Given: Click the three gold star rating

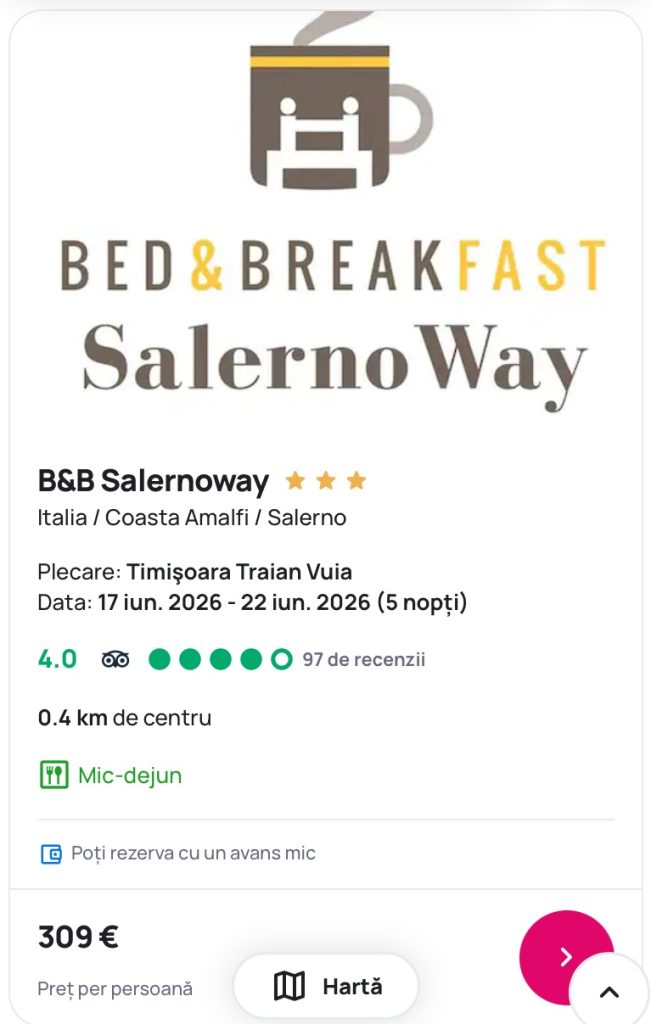Looking at the screenshot, I should [x=326, y=481].
